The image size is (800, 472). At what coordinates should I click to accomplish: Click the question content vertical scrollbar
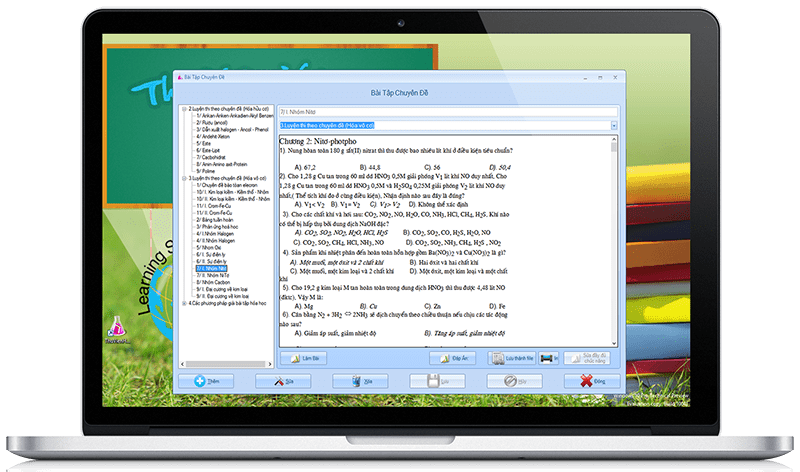pyautogui.click(x=615, y=240)
